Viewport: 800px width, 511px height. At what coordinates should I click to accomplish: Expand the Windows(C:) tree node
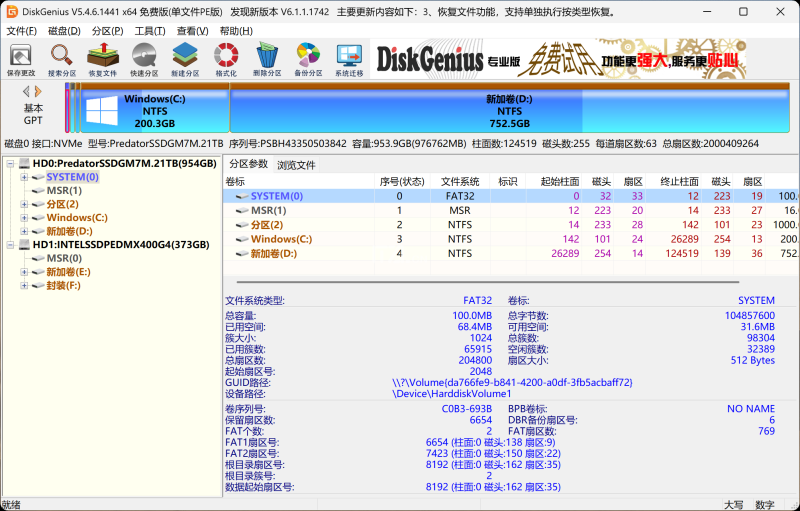[x=24, y=218]
